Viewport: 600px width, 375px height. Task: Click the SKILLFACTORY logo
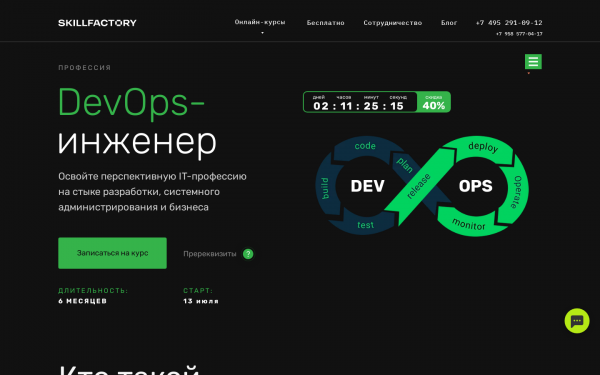click(97, 23)
